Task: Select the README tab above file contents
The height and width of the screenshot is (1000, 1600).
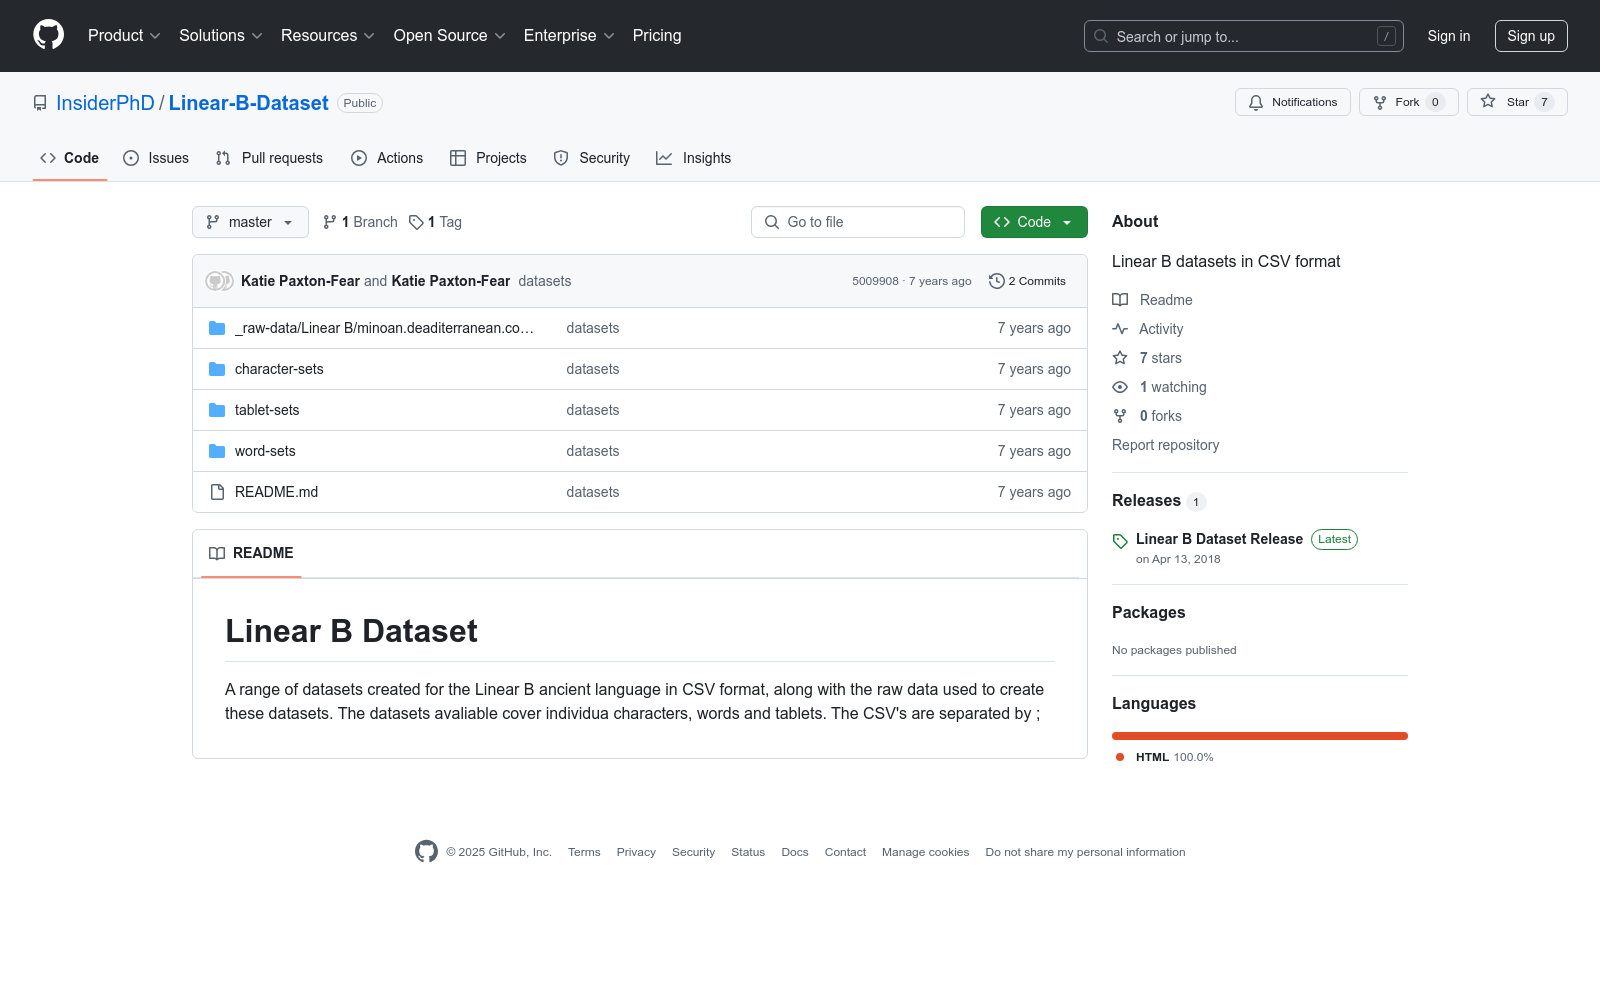Action: 251,553
